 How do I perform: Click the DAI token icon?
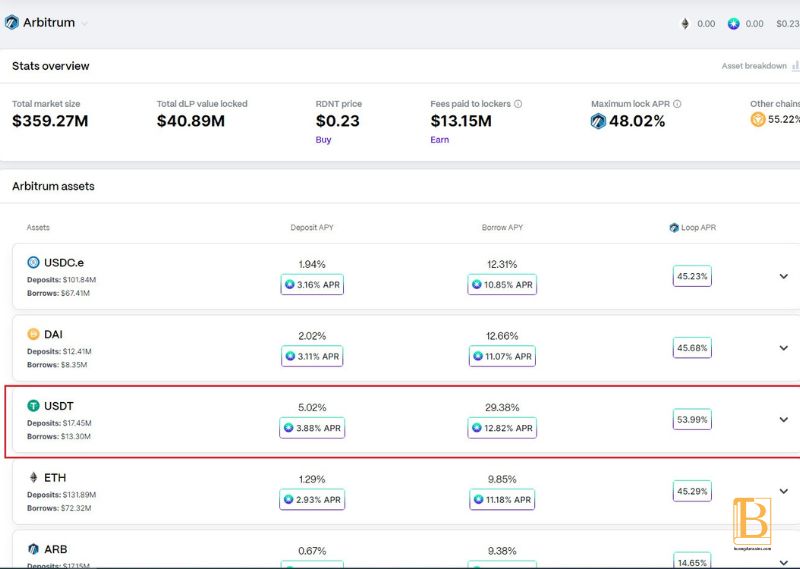[33, 334]
